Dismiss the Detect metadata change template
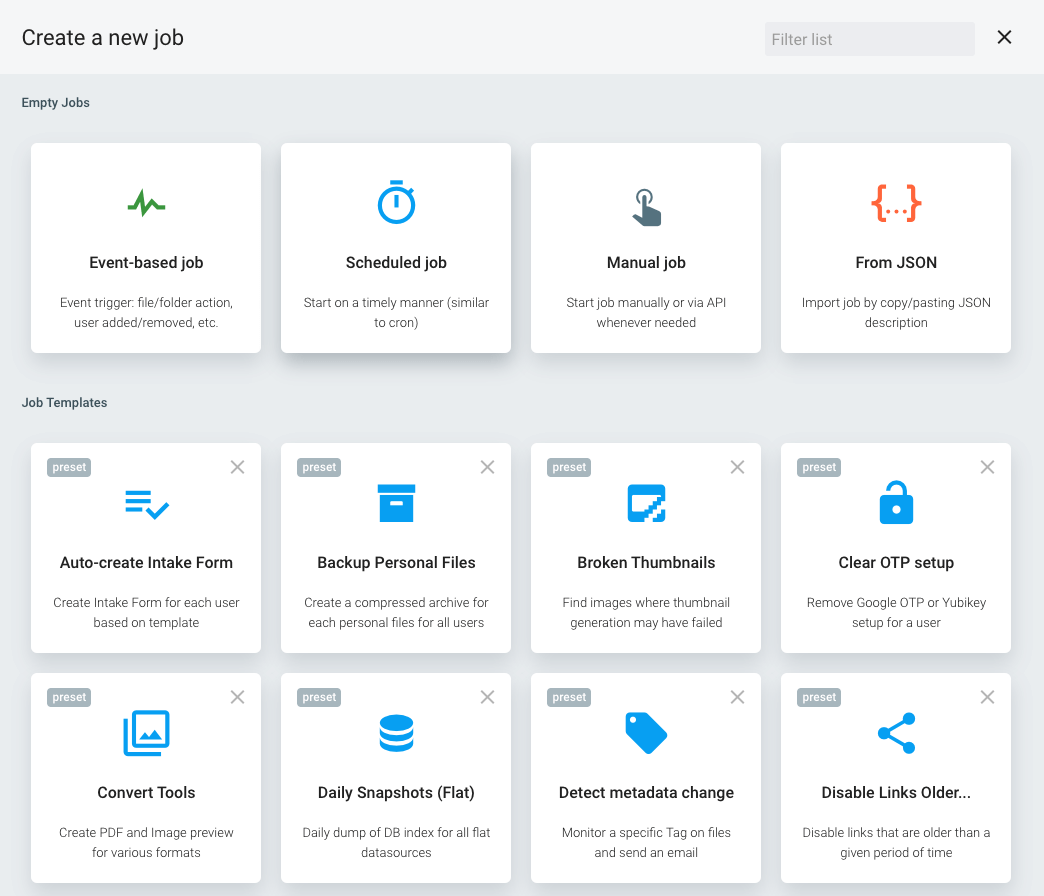 (737, 697)
